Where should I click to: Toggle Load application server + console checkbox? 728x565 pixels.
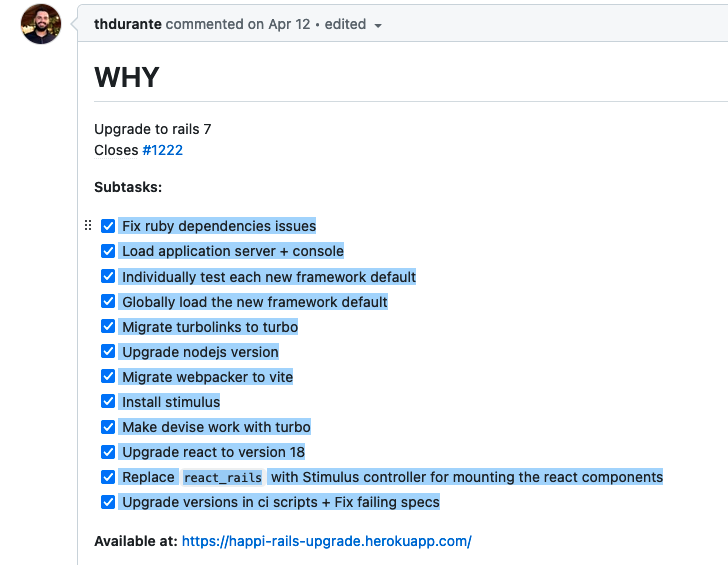click(x=108, y=251)
